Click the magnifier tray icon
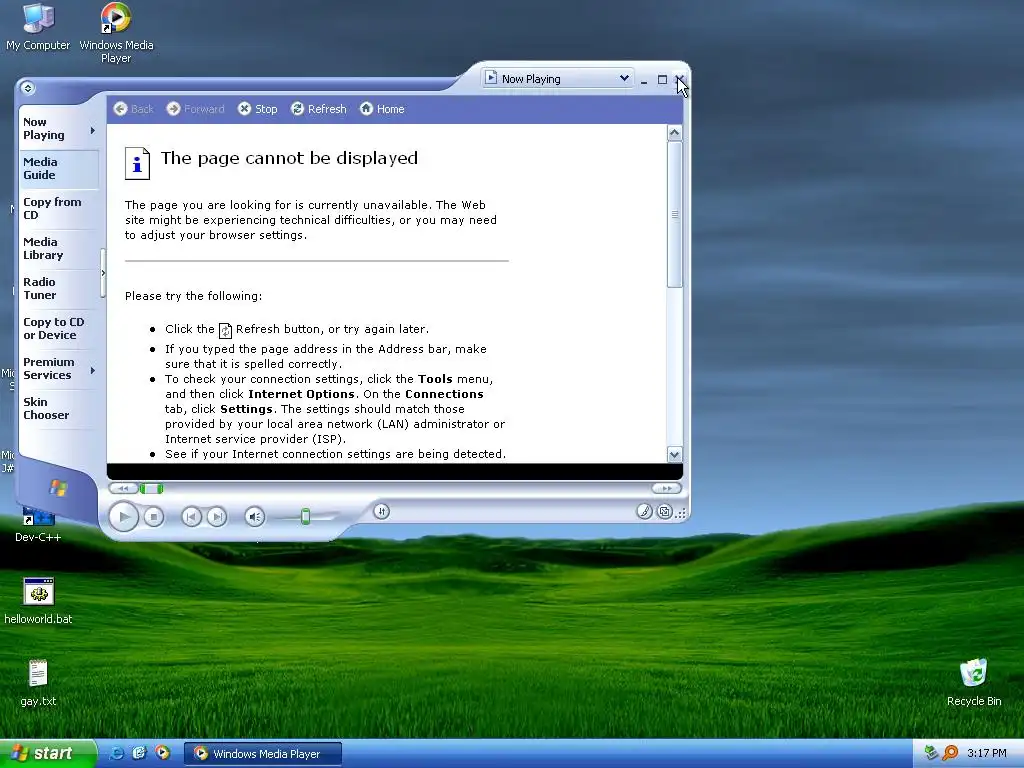 (x=950, y=753)
